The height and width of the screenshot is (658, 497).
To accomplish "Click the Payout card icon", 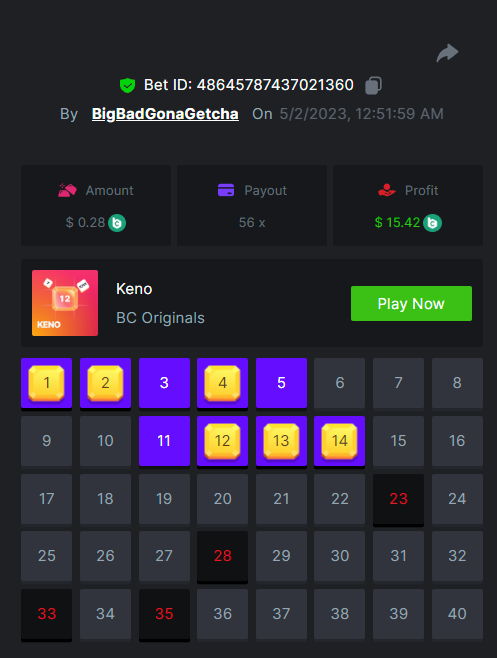I will 226,190.
